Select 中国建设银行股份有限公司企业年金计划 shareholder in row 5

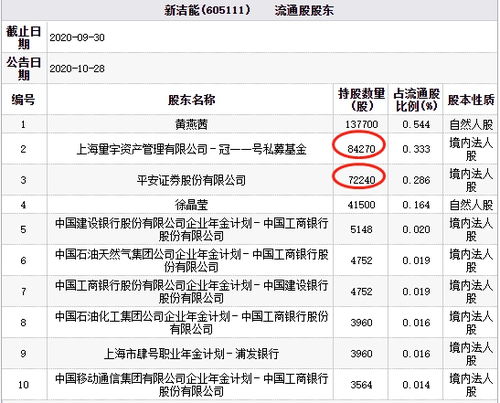191,229
